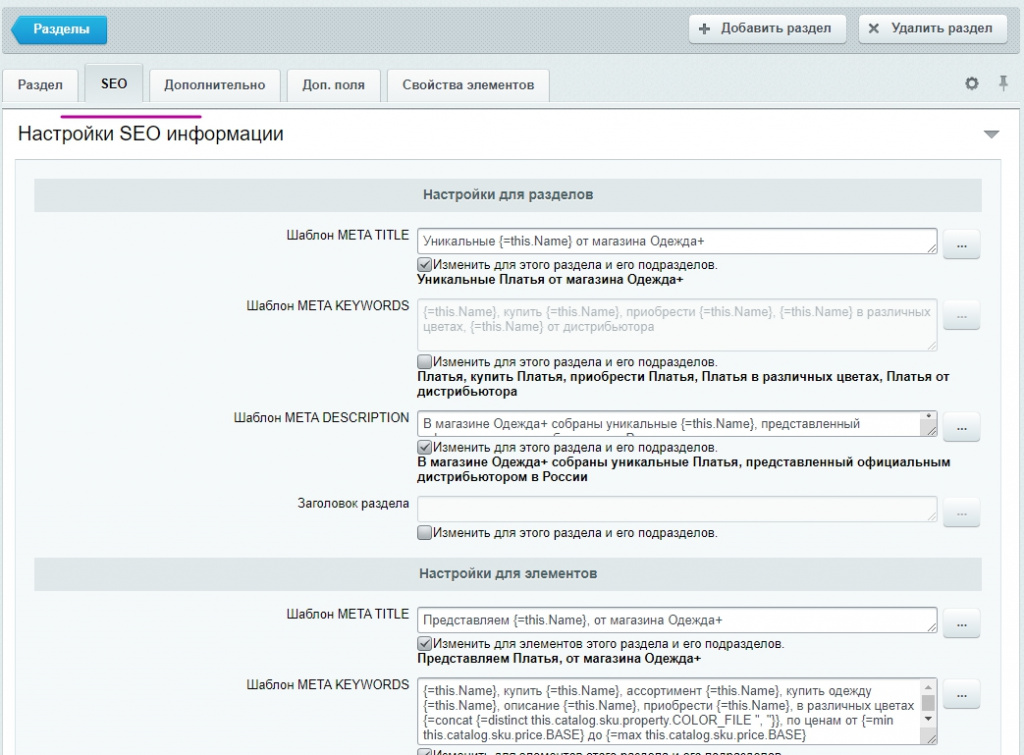
Task: Click the gear settings icon beside the tabs
Action: (x=972, y=84)
